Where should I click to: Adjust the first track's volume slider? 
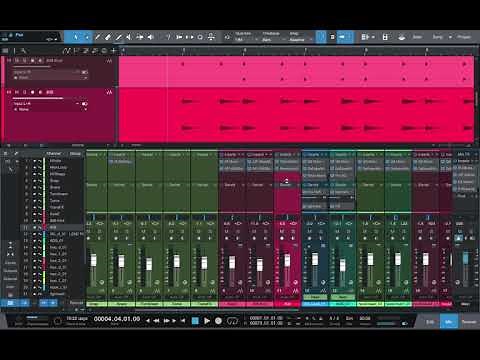click(x=32, y=67)
